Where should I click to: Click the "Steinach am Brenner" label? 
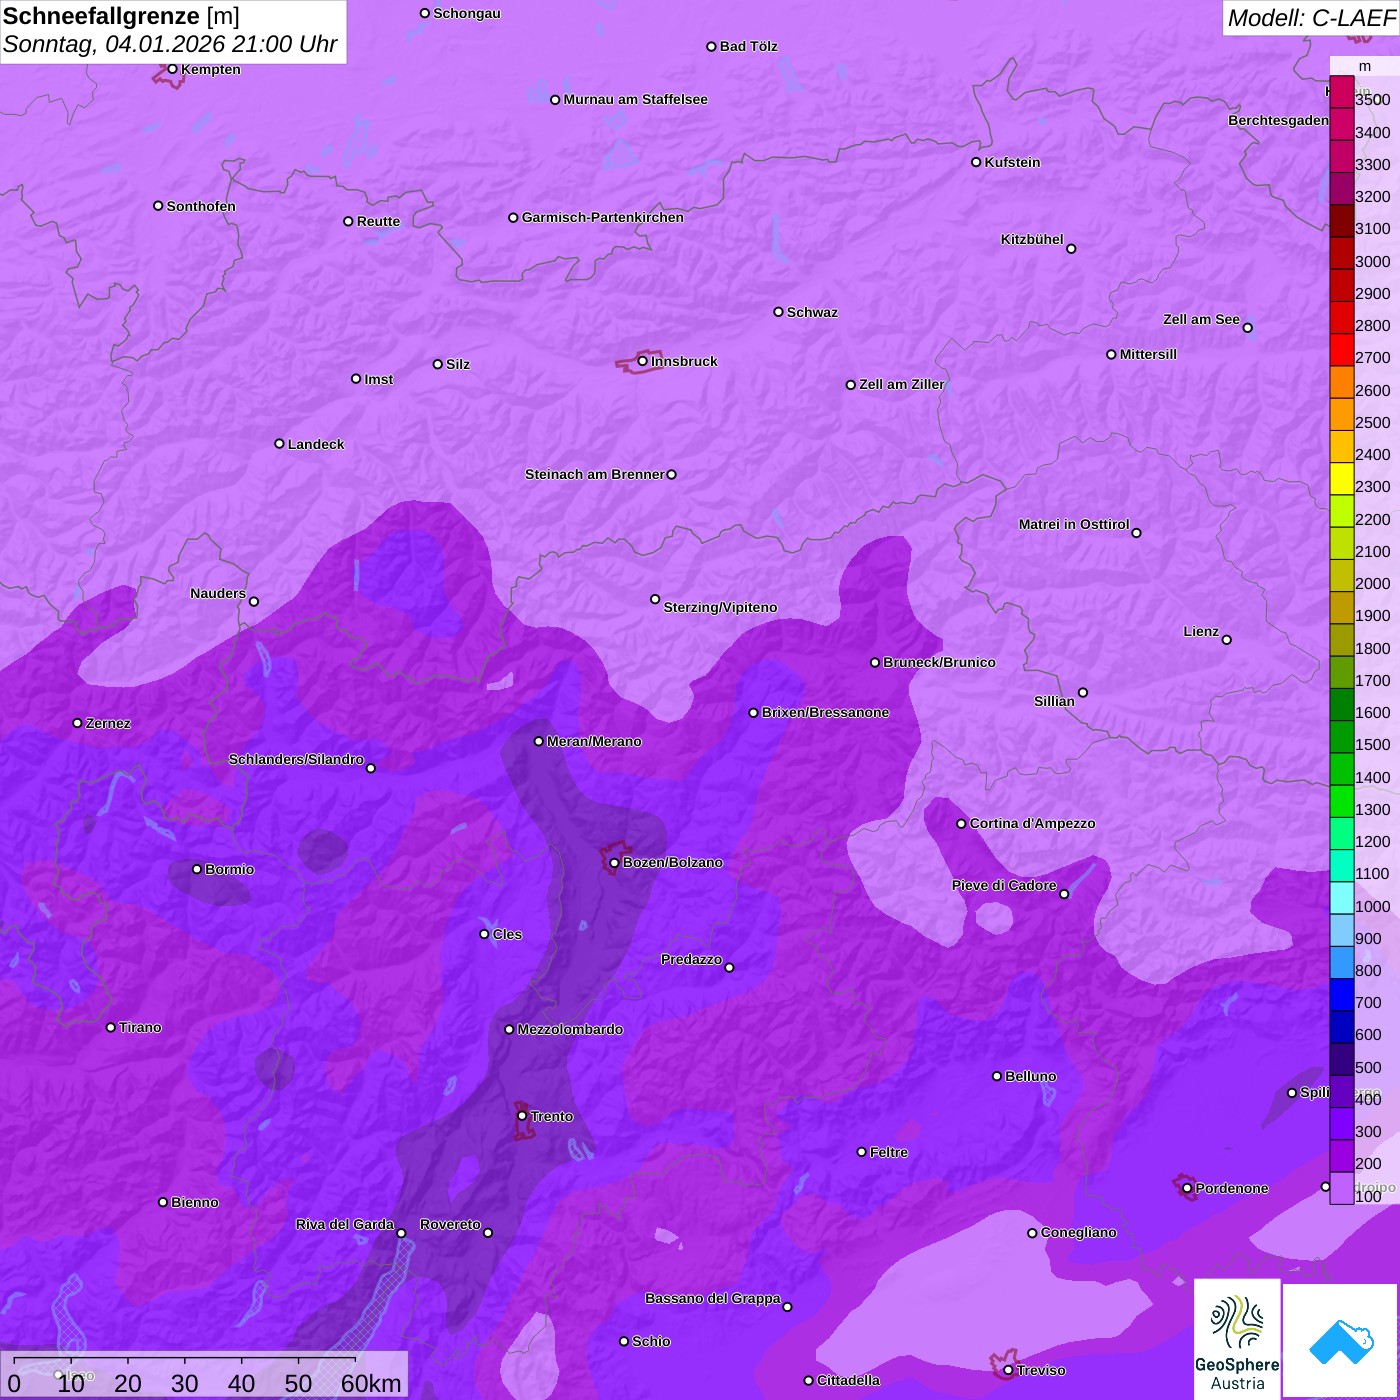click(595, 474)
